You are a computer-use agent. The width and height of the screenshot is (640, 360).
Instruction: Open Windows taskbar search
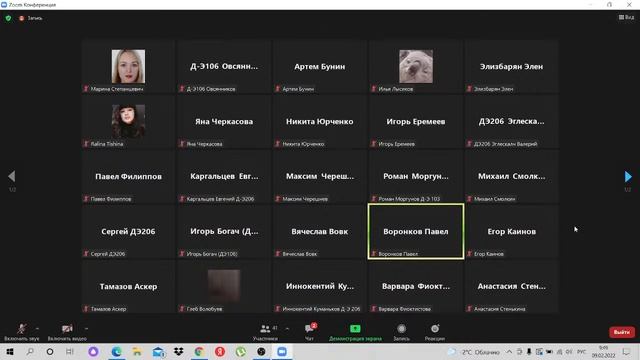click(30, 351)
